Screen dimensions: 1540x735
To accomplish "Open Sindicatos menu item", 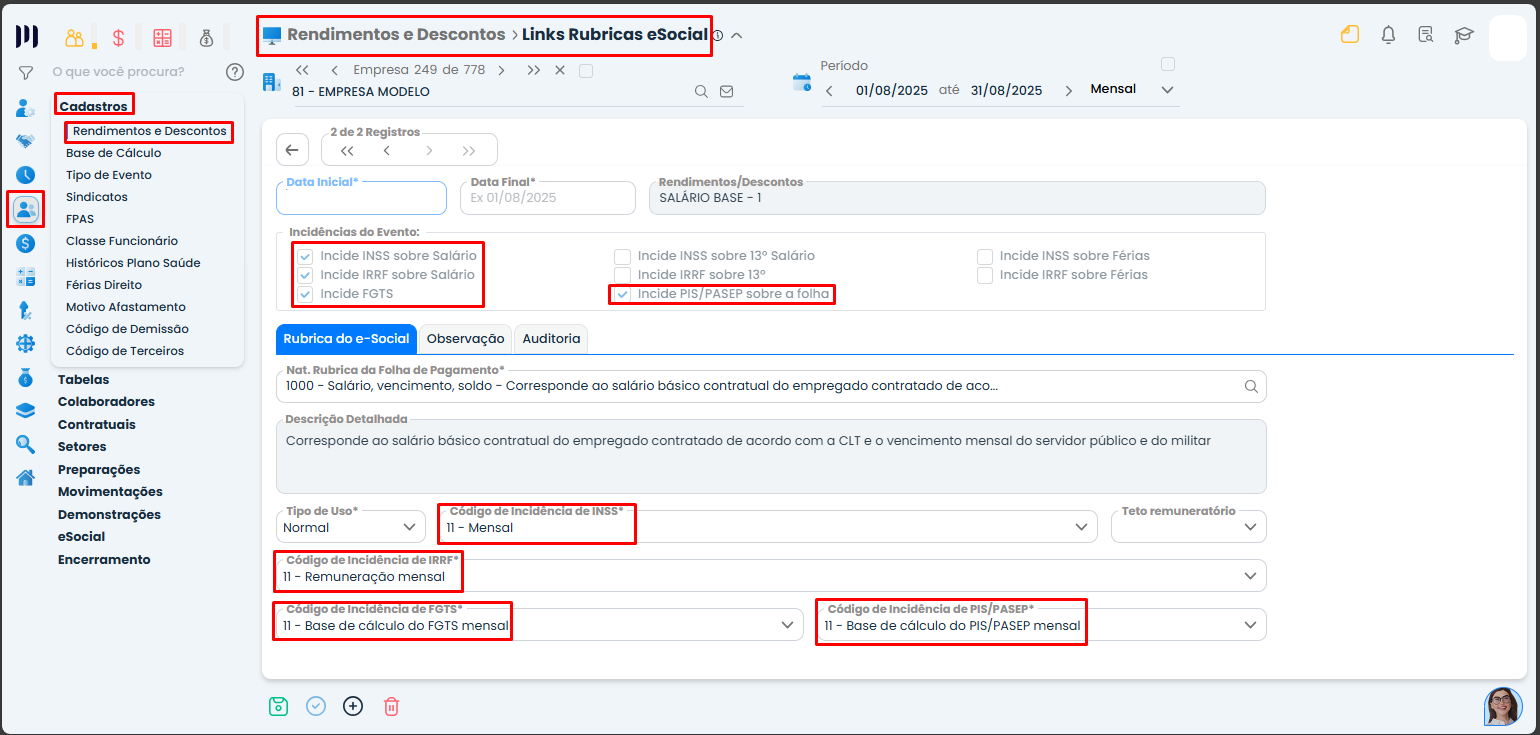I will pos(97,197).
